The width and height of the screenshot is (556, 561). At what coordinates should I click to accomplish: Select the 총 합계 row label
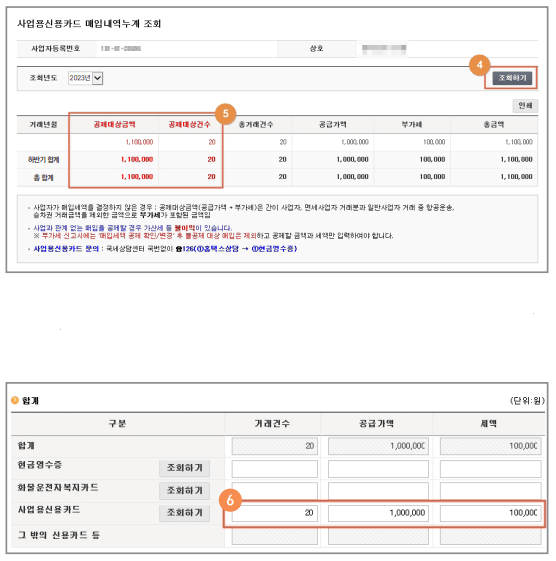43,177
